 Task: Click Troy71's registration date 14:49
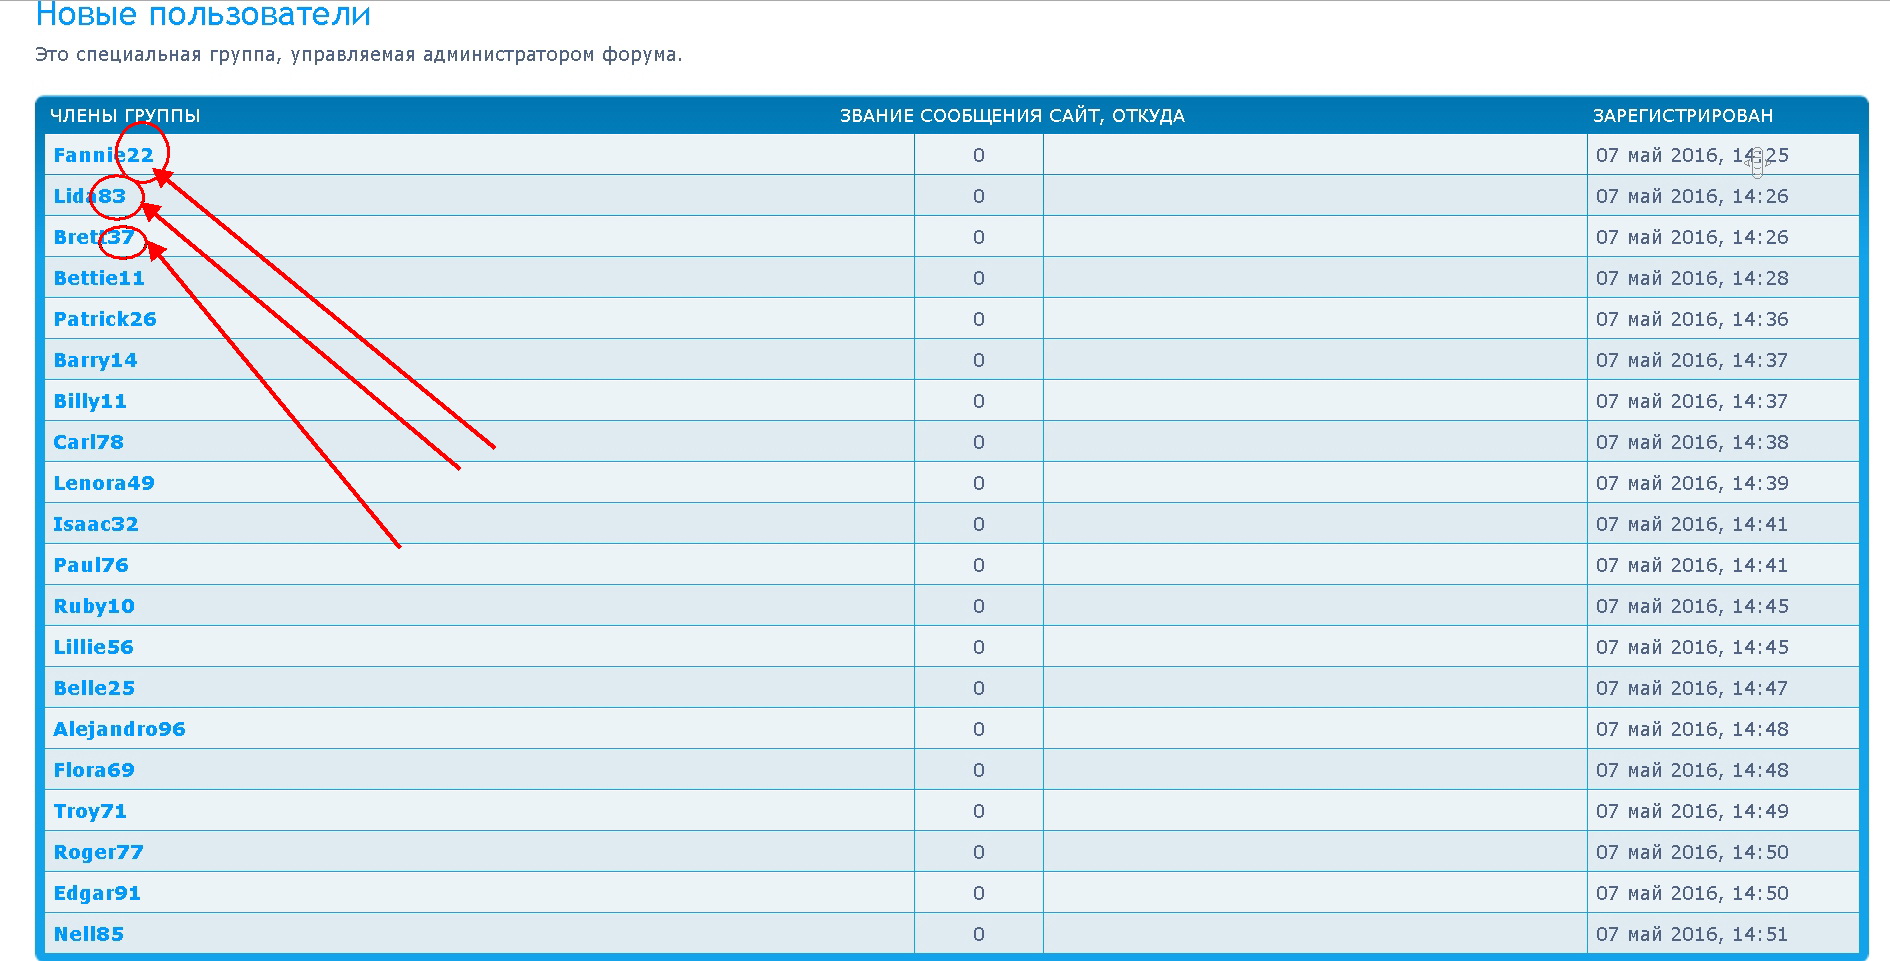pos(1692,811)
